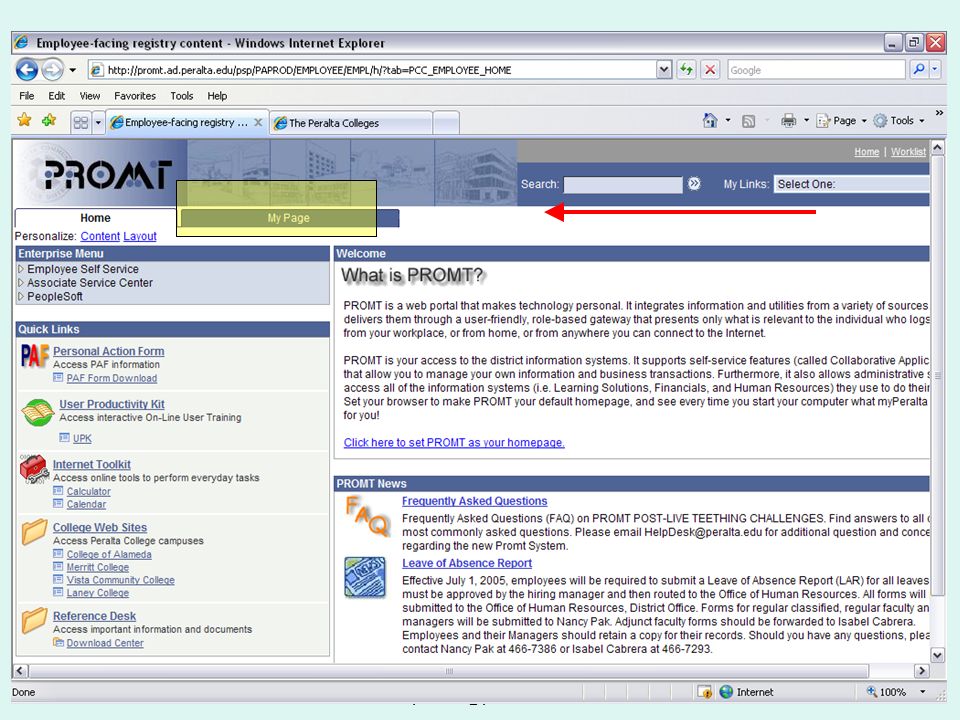Viewport: 960px width, 720px height.
Task: Click the Internet Toolkit toolbox icon
Action: [x=34, y=469]
